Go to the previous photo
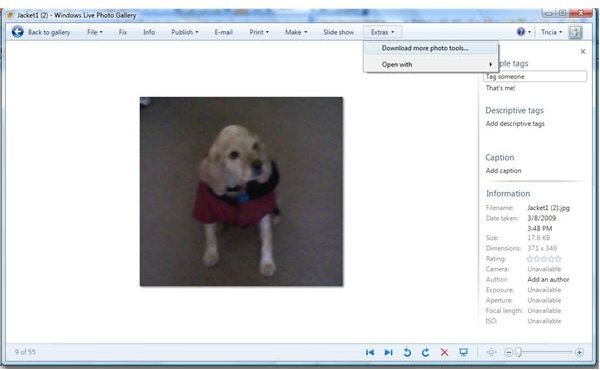This screenshot has height=370, width=600. tap(370, 352)
